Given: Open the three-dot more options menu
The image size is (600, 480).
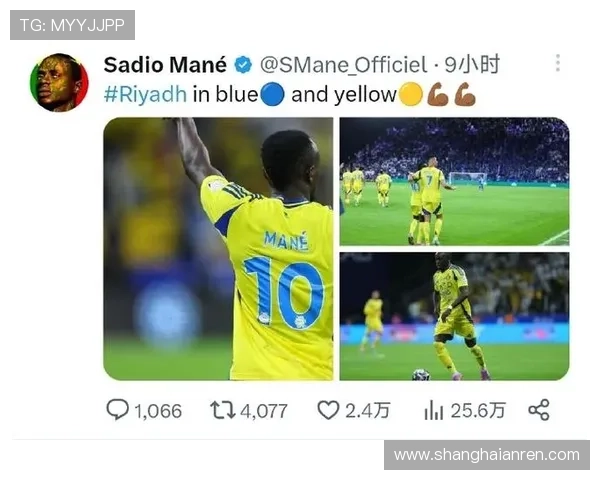Looking at the screenshot, I should (558, 63).
